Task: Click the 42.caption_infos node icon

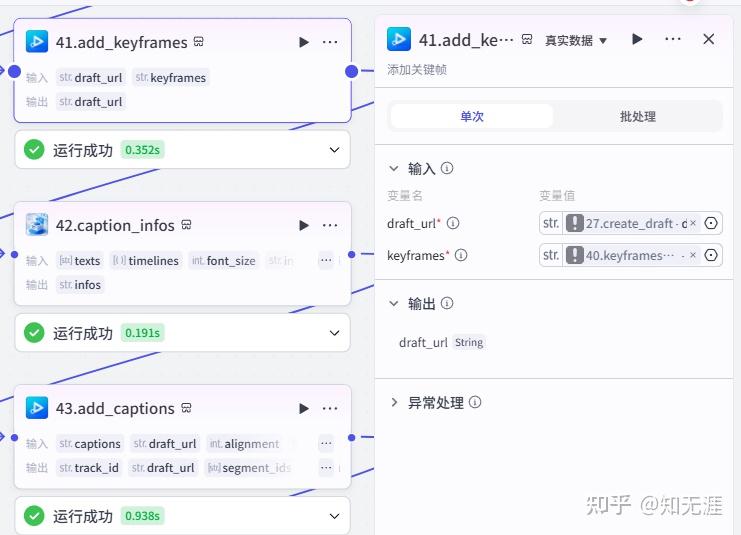Action: [x=37, y=224]
